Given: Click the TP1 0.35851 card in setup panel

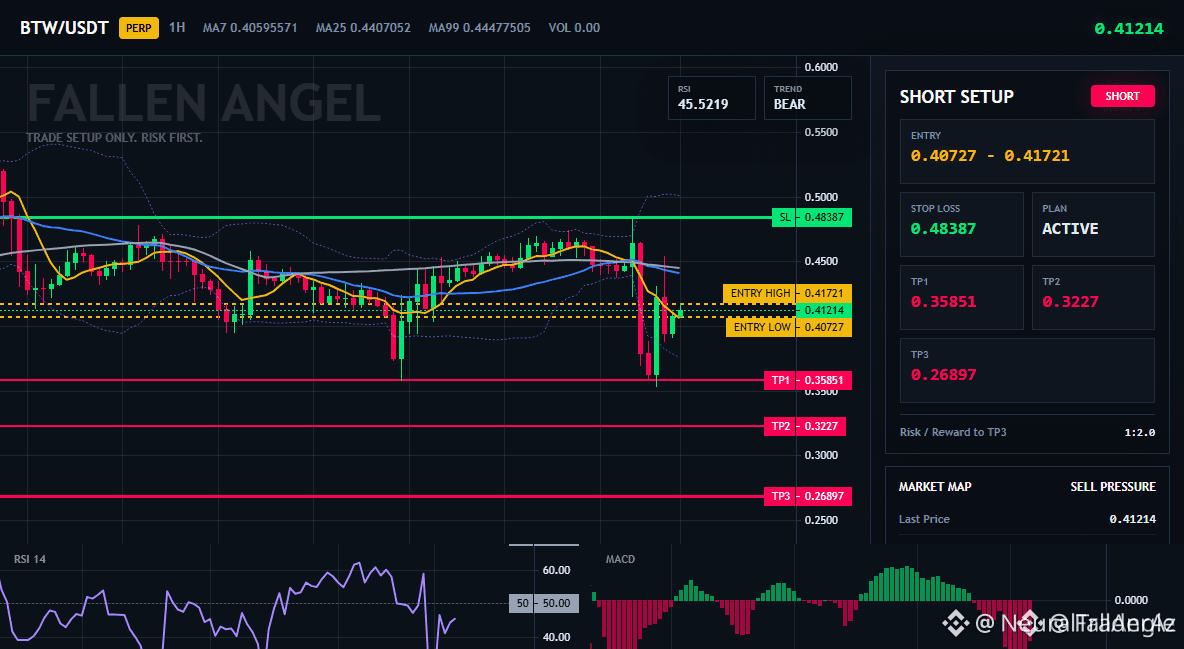Looking at the screenshot, I should pyautogui.click(x=961, y=297).
